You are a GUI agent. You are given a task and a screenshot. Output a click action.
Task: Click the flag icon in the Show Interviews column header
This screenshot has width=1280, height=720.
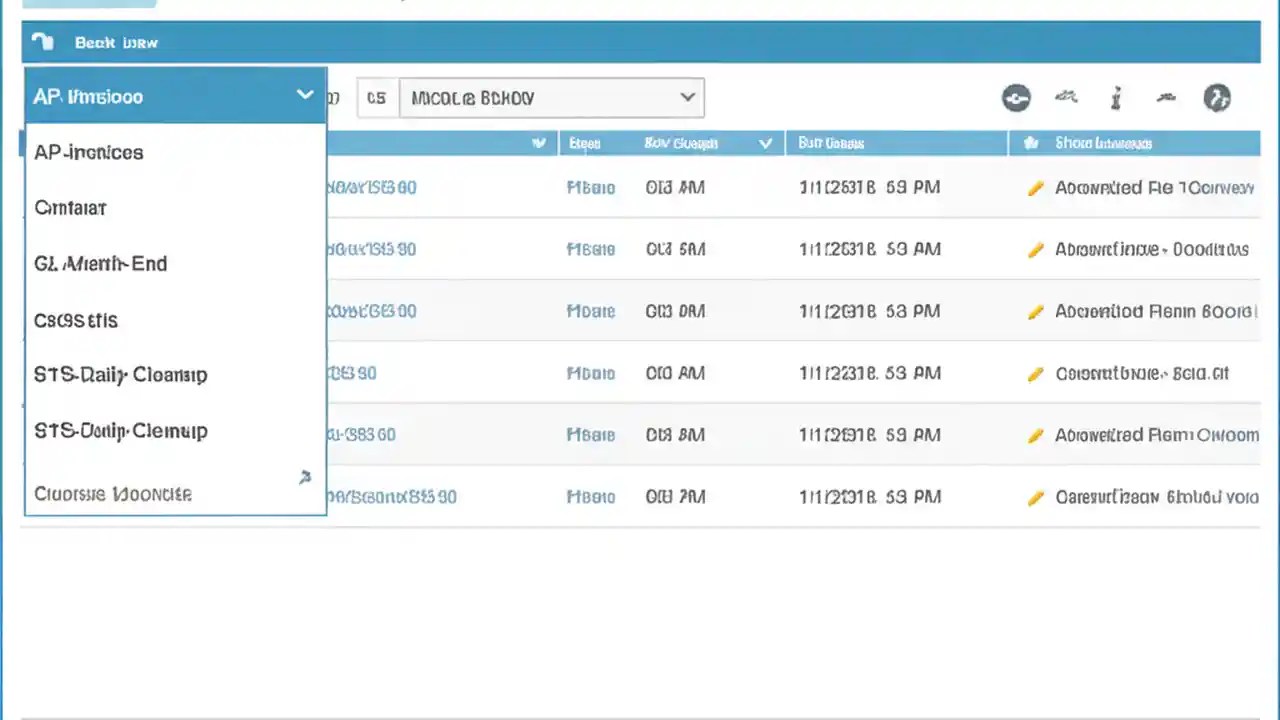pos(1031,143)
